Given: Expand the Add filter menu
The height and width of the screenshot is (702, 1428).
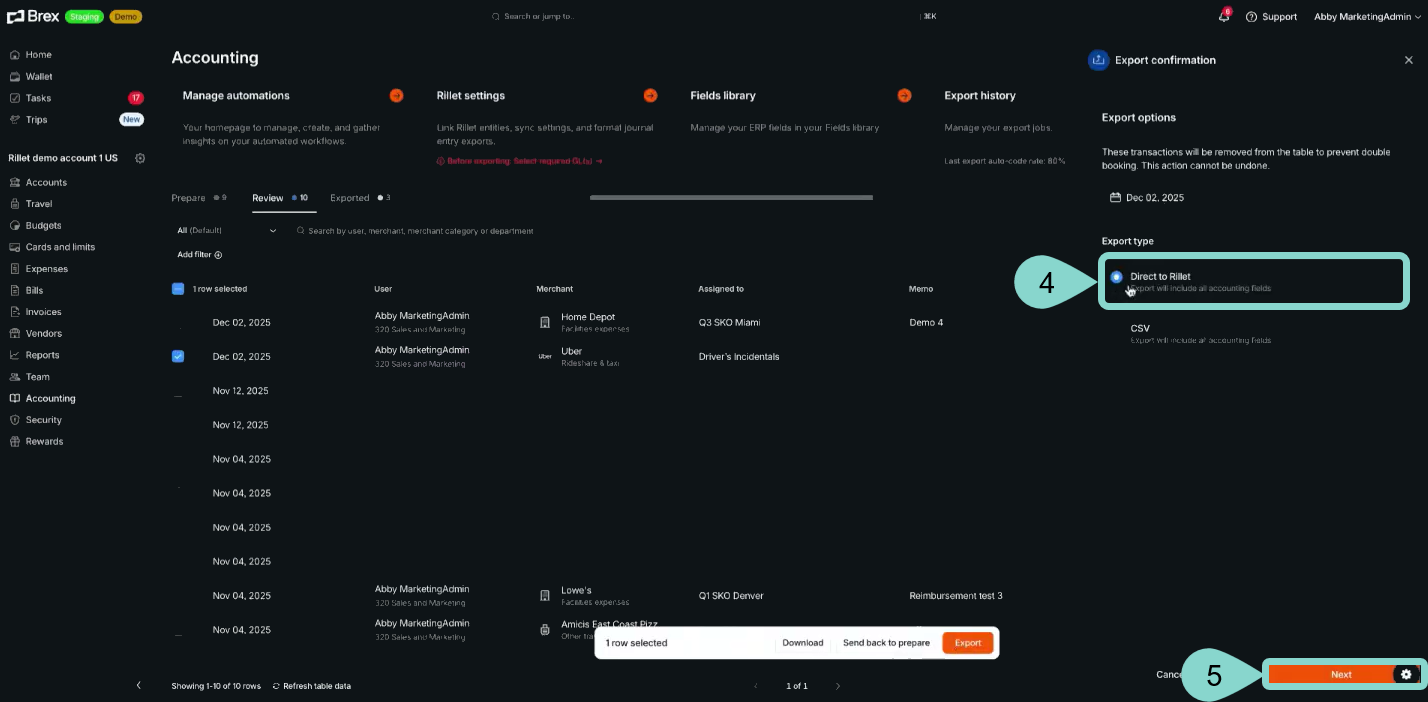Looking at the screenshot, I should pyautogui.click(x=199, y=255).
